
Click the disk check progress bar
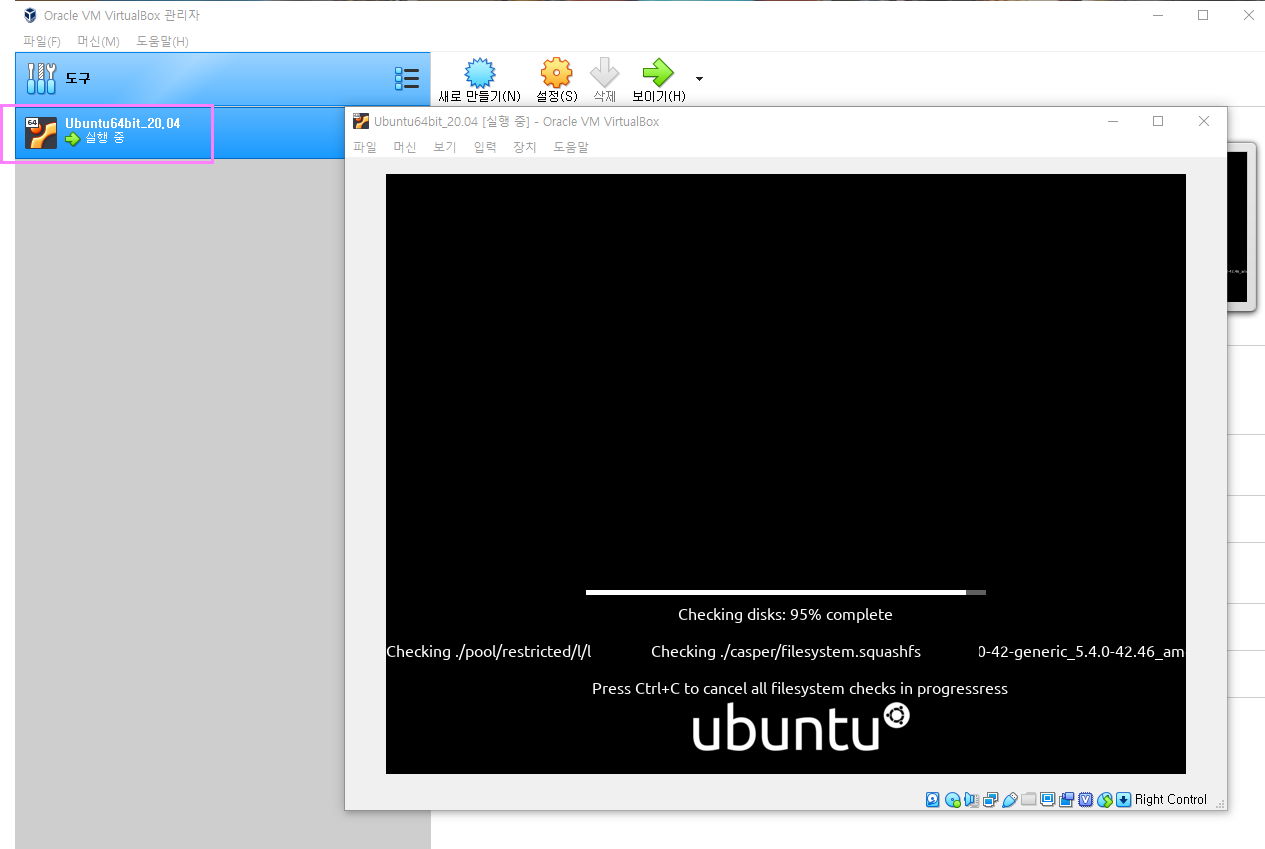click(x=786, y=592)
